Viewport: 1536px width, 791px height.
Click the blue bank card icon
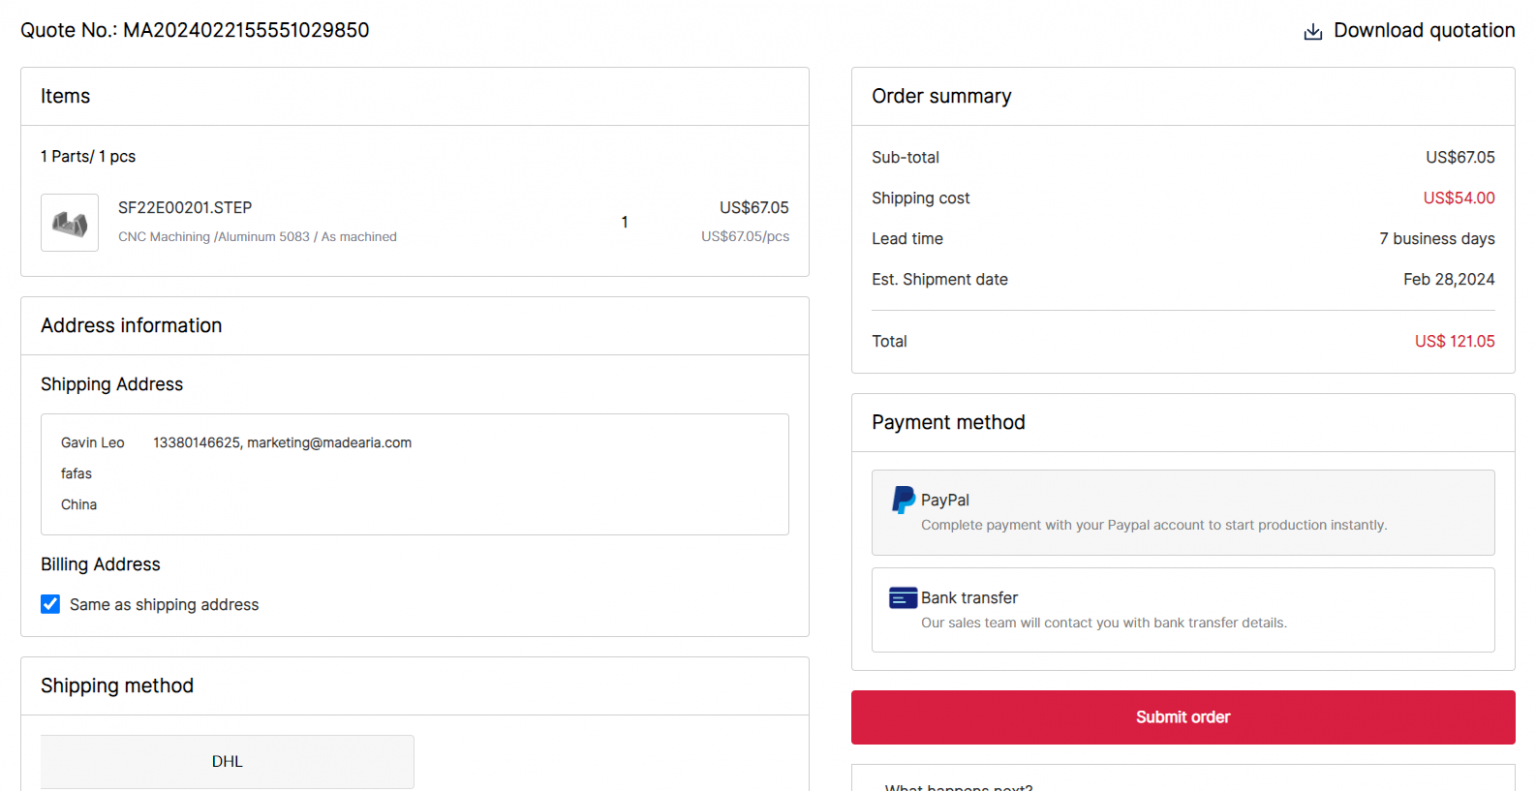tap(903, 598)
